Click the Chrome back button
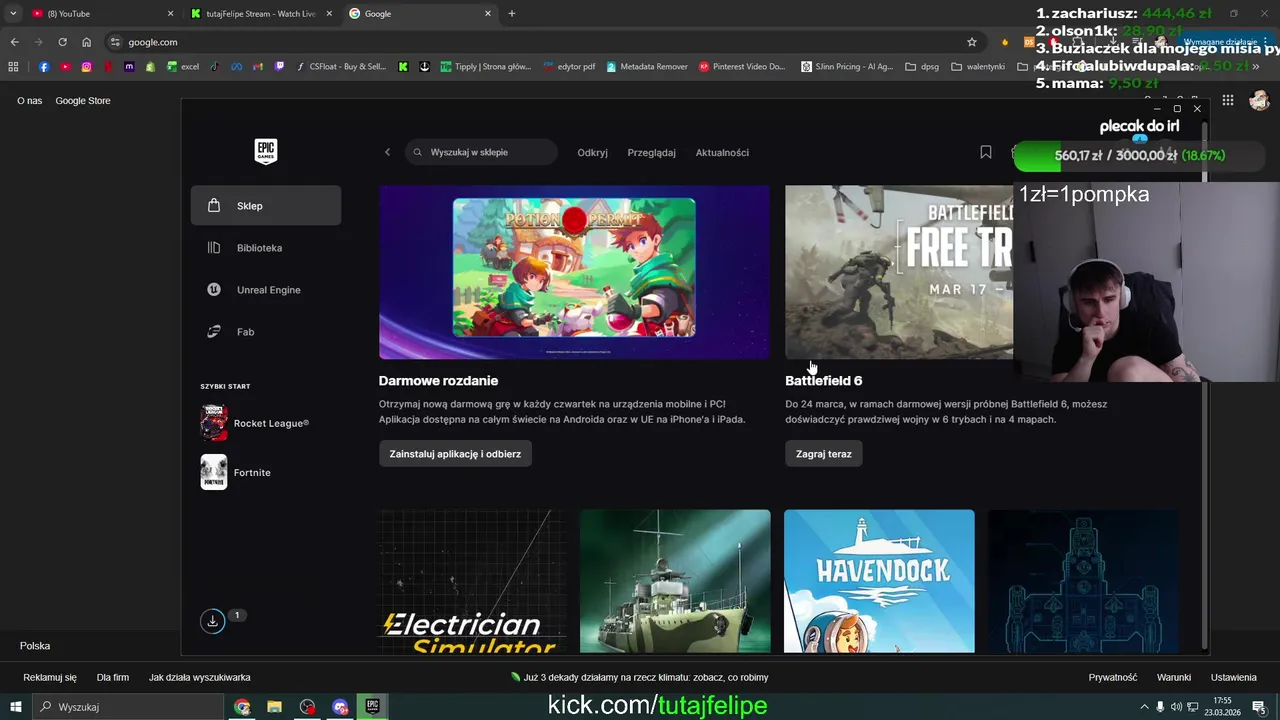This screenshot has height=720, width=1280. tap(14, 42)
